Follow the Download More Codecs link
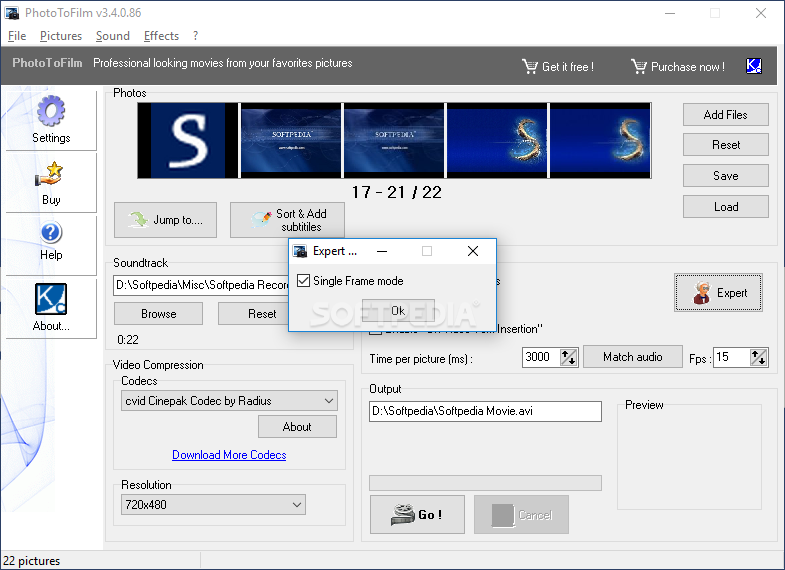Image resolution: width=785 pixels, height=570 pixels. click(x=229, y=455)
